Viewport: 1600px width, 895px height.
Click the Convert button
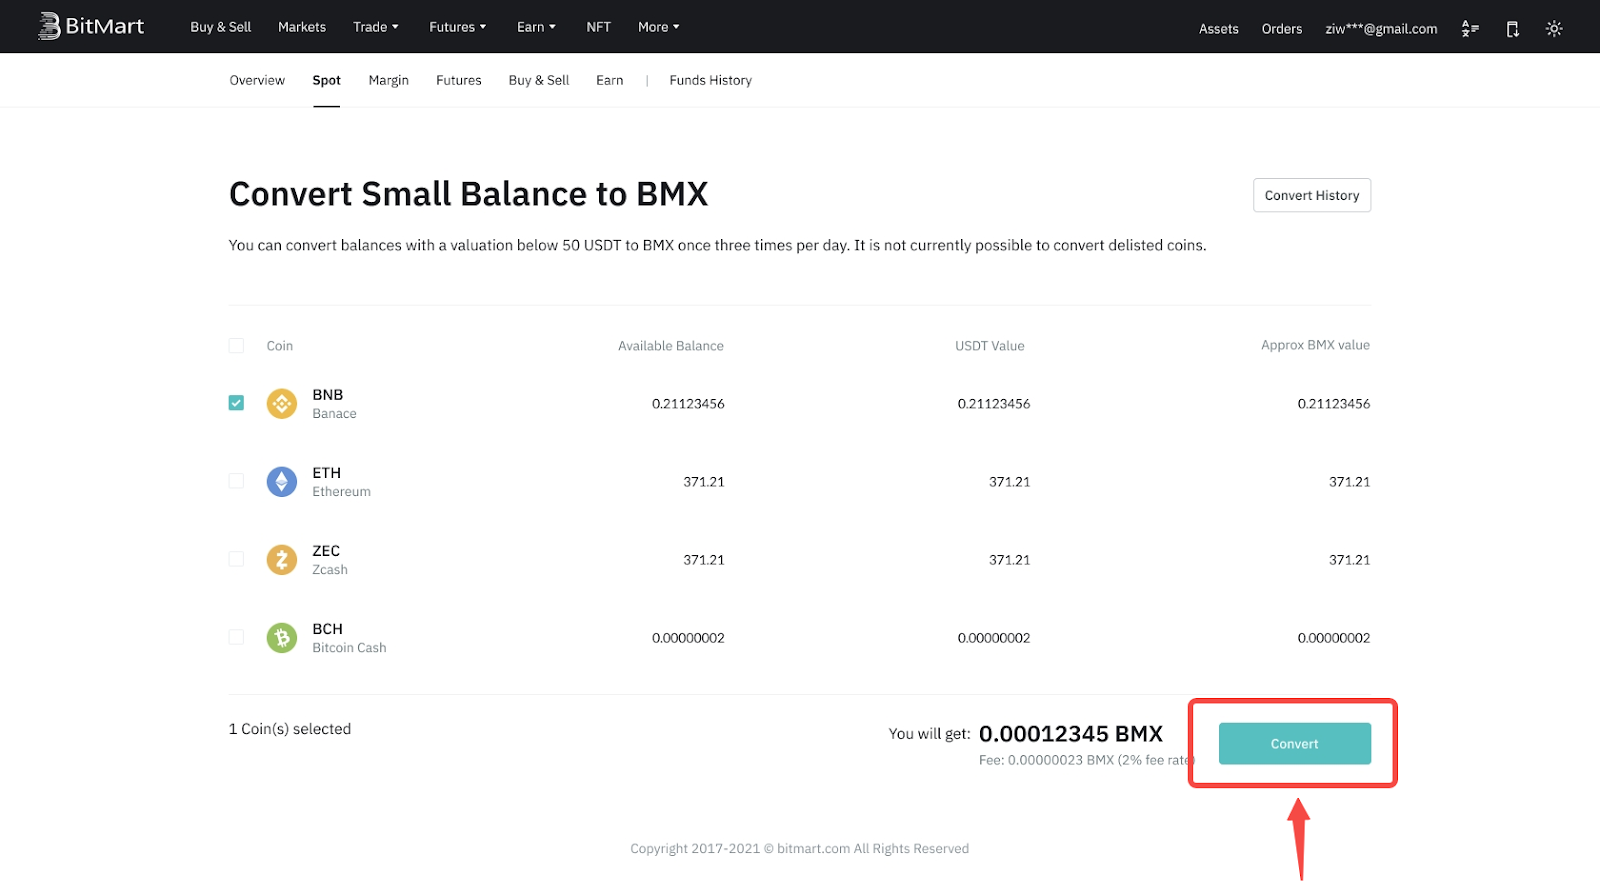coord(1295,744)
